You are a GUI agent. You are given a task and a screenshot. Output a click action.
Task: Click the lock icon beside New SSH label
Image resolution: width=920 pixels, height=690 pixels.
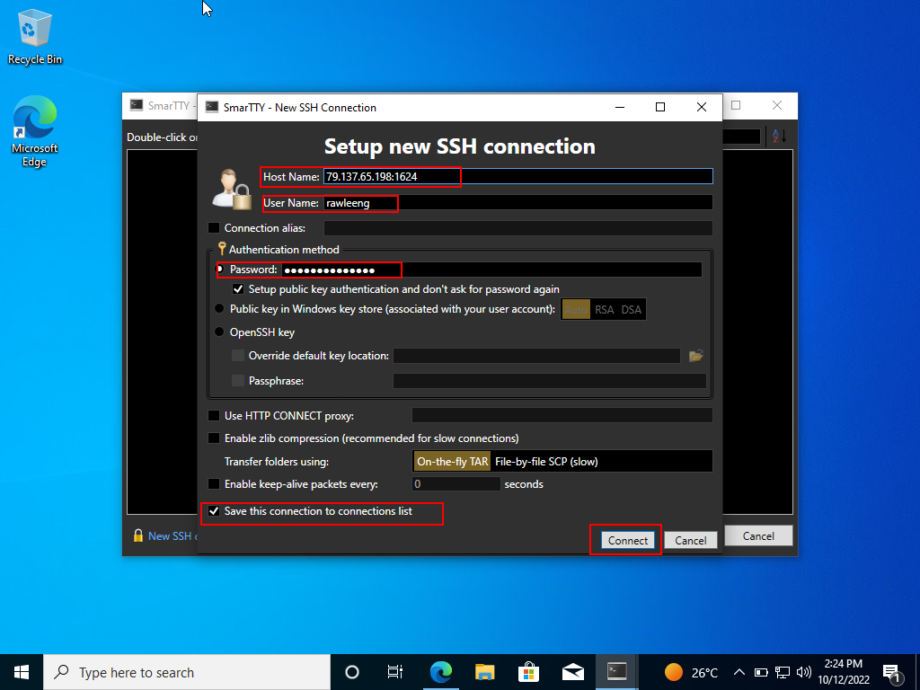click(x=138, y=535)
